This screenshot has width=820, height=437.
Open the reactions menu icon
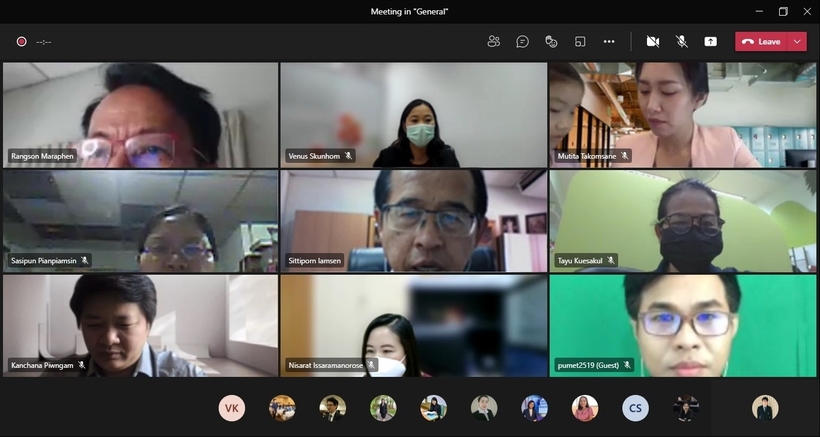551,42
